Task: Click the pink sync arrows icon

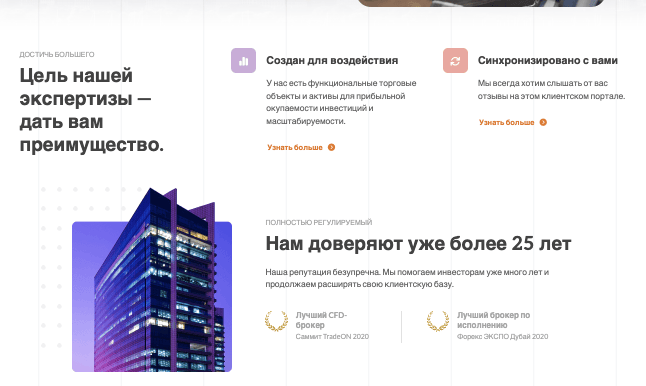Action: coord(455,61)
